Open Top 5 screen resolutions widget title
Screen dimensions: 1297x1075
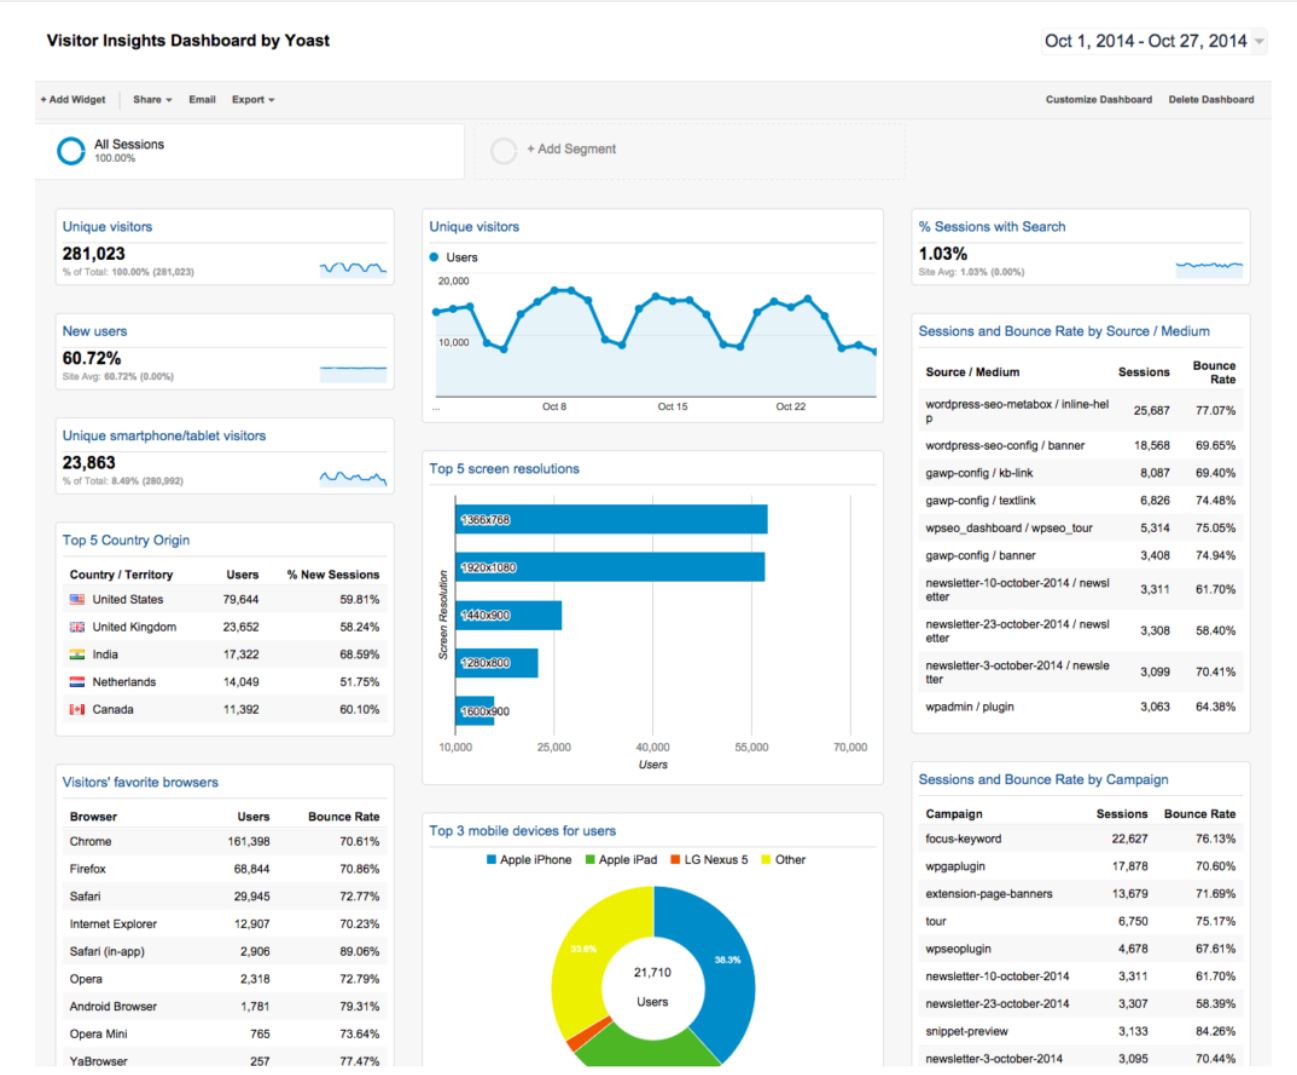tap(504, 469)
